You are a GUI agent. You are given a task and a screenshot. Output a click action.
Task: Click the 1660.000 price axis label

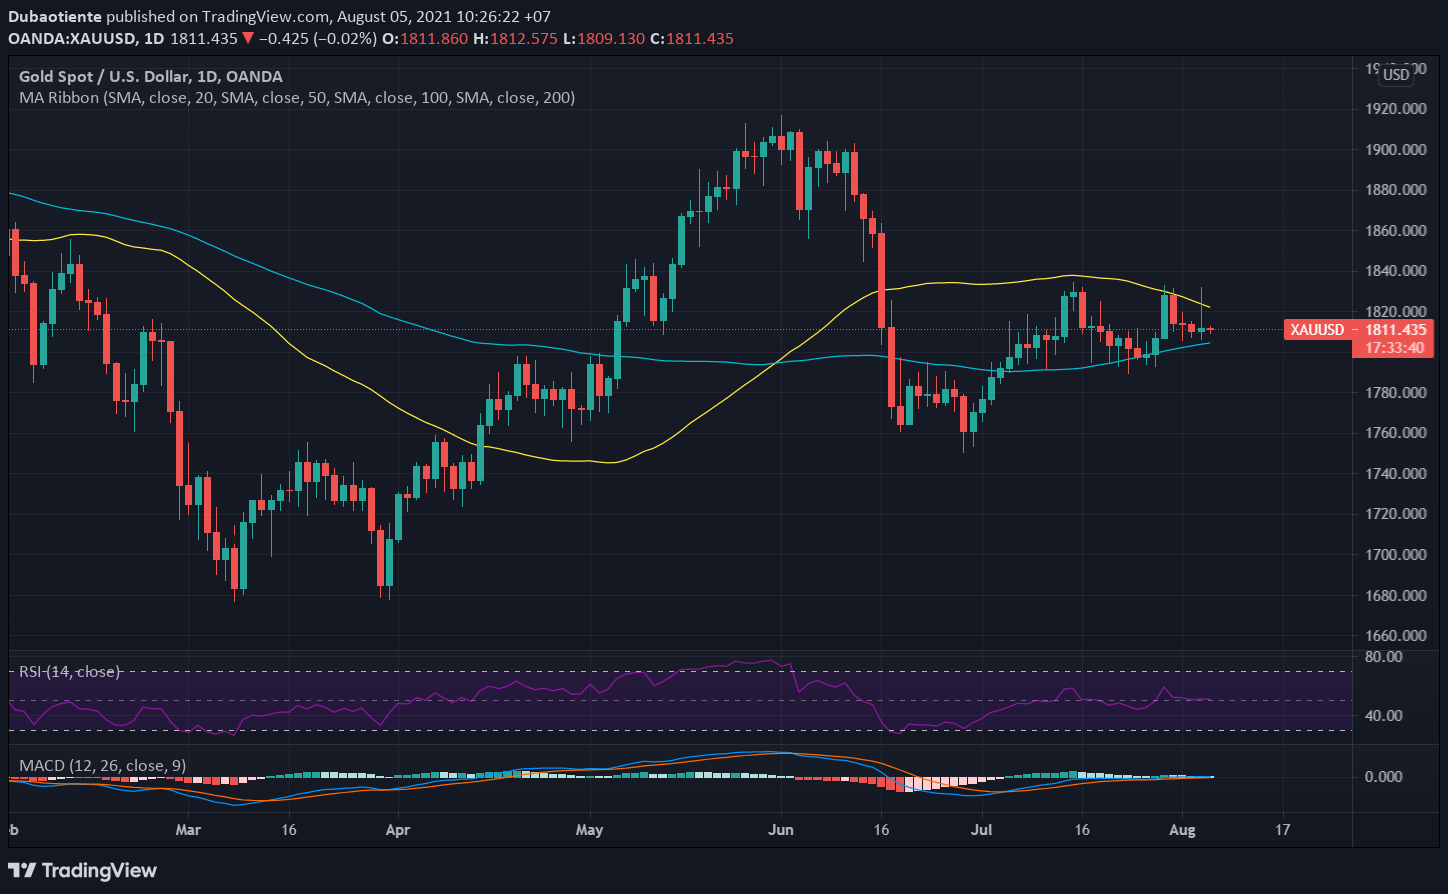(1394, 635)
